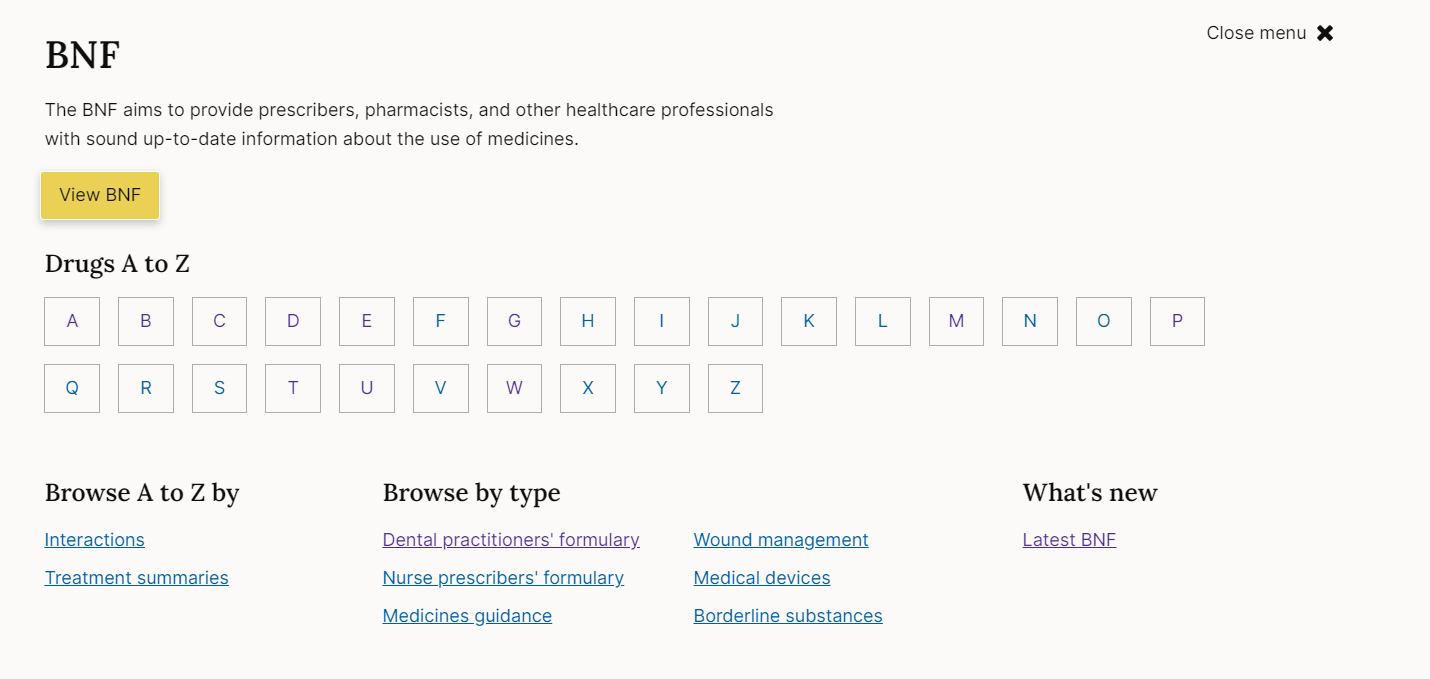Open drugs beginning with letter S

[219, 388]
